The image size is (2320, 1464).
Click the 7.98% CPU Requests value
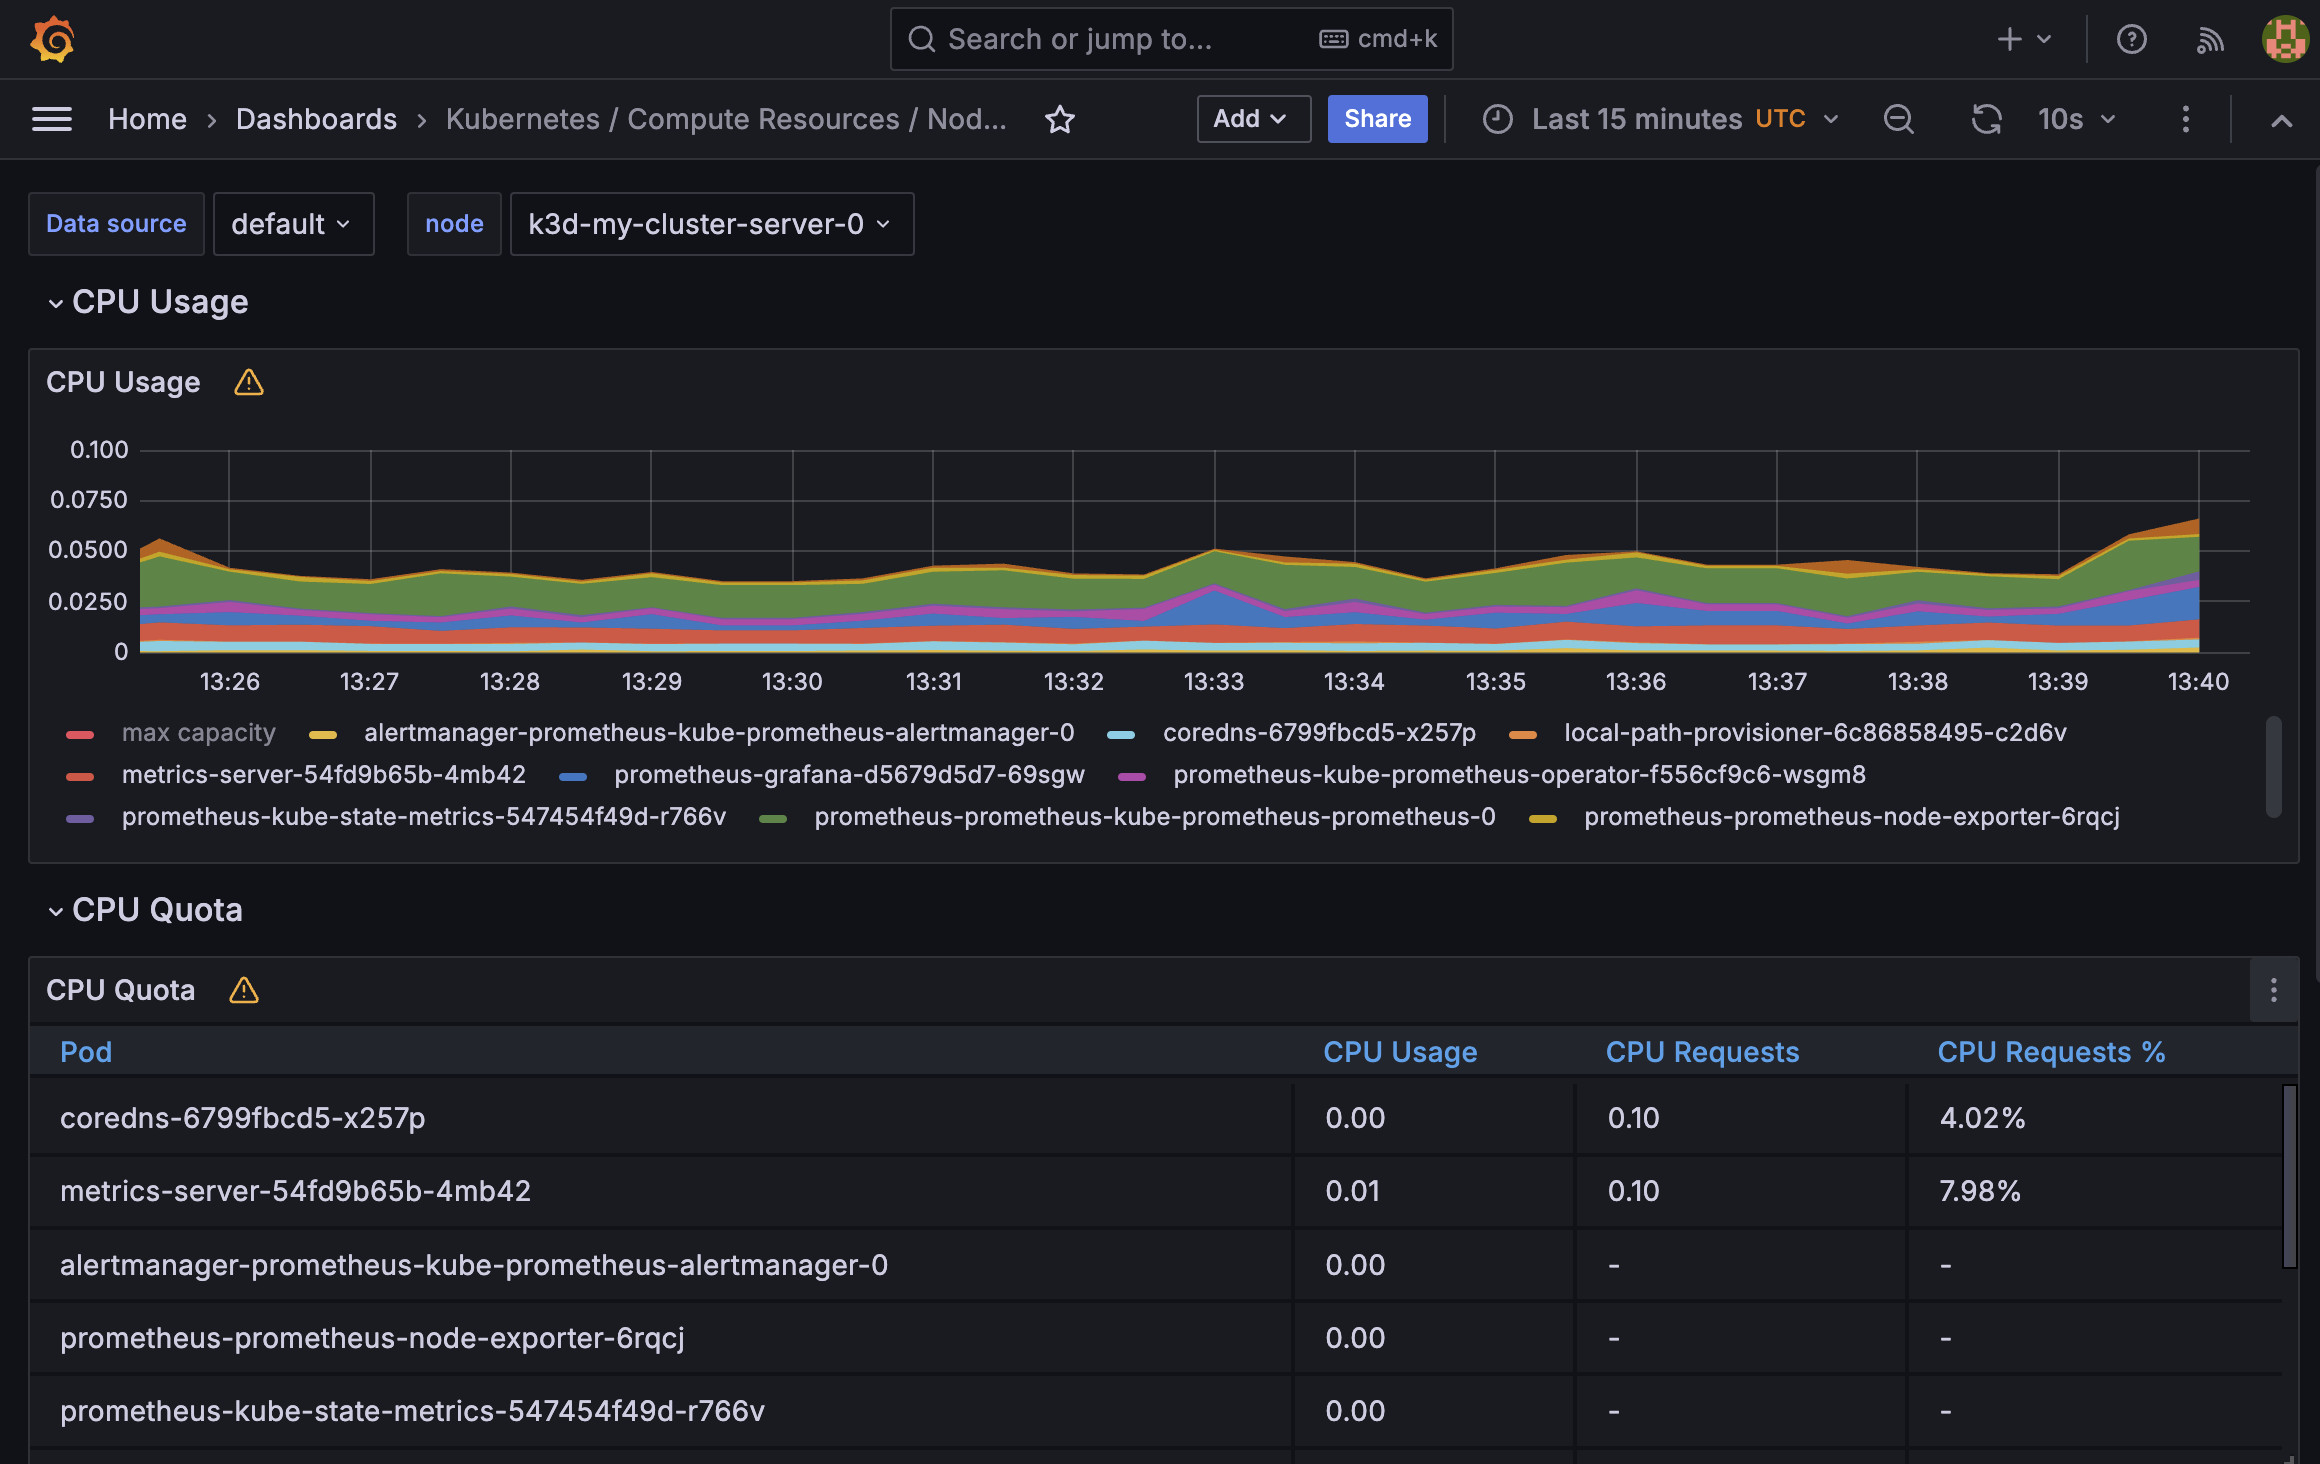pyautogui.click(x=1980, y=1191)
